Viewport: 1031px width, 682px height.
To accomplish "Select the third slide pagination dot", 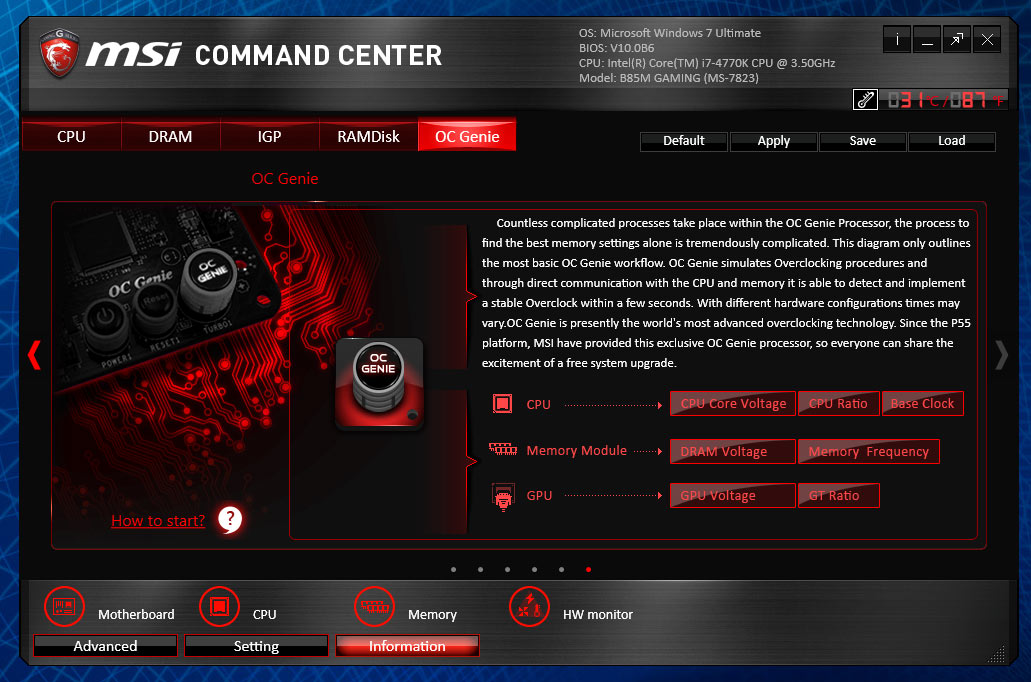I will pyautogui.click(x=508, y=570).
